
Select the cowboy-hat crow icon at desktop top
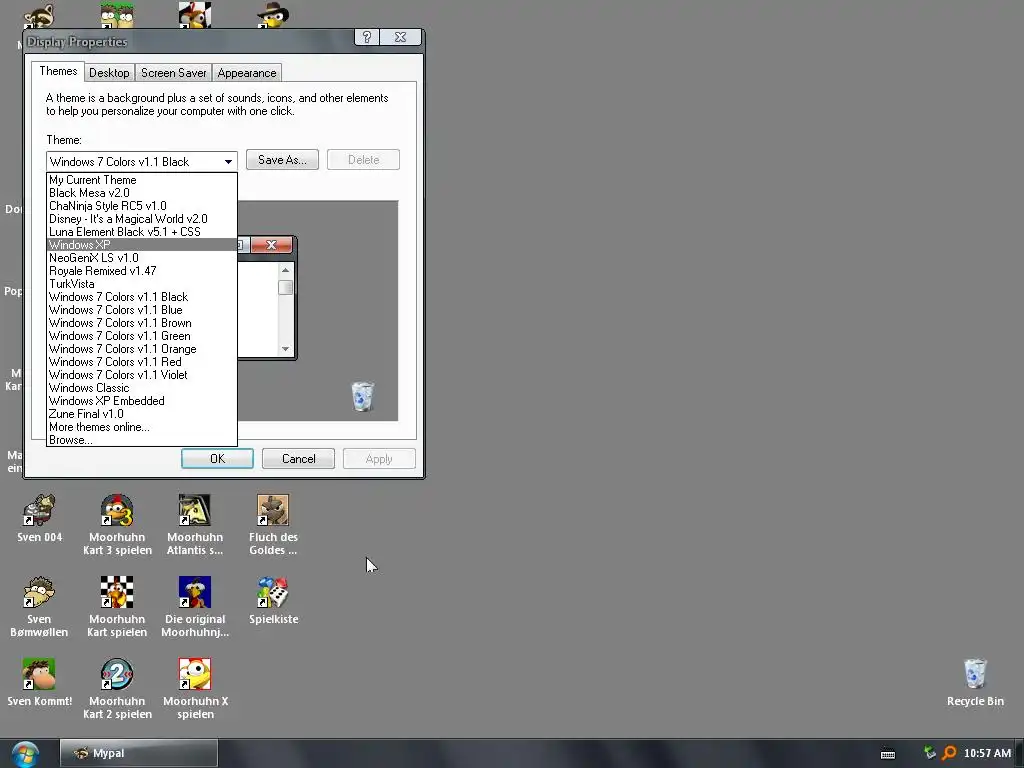[272, 14]
